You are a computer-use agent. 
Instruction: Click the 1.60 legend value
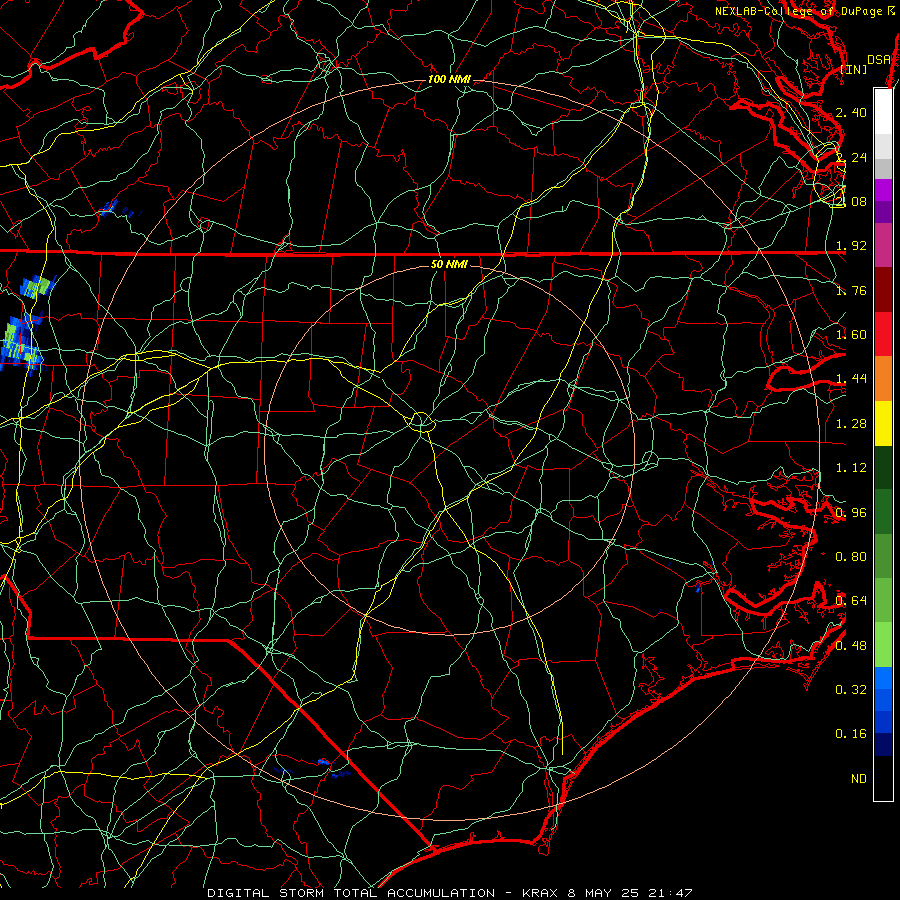click(851, 335)
